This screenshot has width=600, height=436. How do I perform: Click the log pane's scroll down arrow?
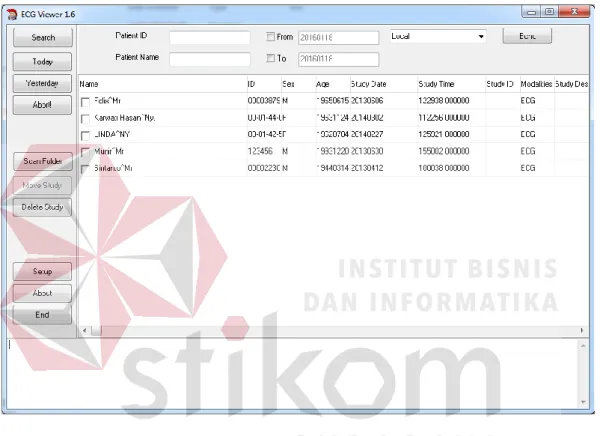coord(583,402)
